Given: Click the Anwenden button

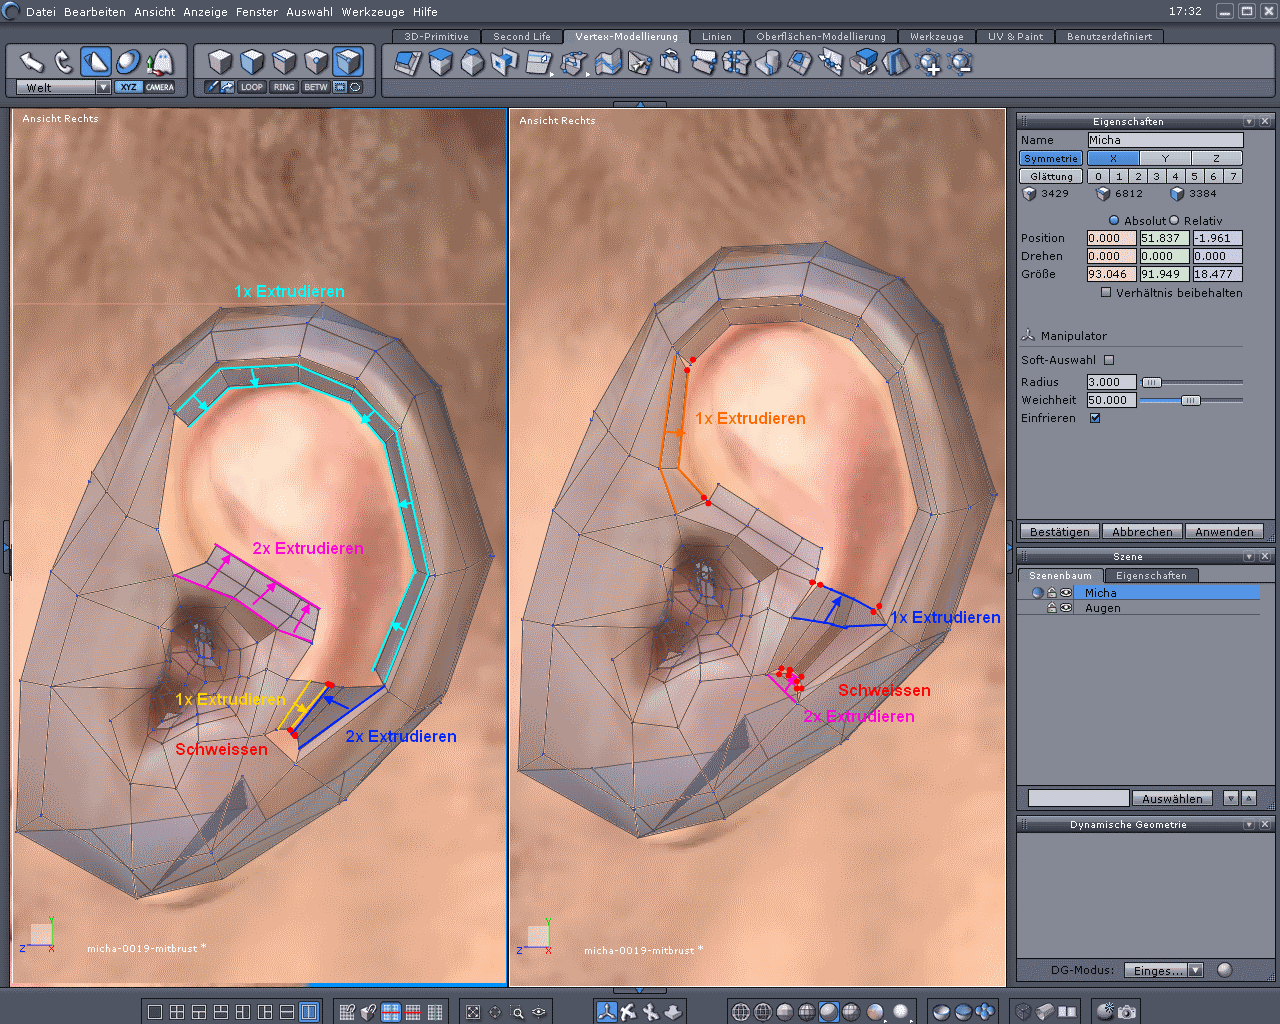Looking at the screenshot, I should pyautogui.click(x=1224, y=532).
